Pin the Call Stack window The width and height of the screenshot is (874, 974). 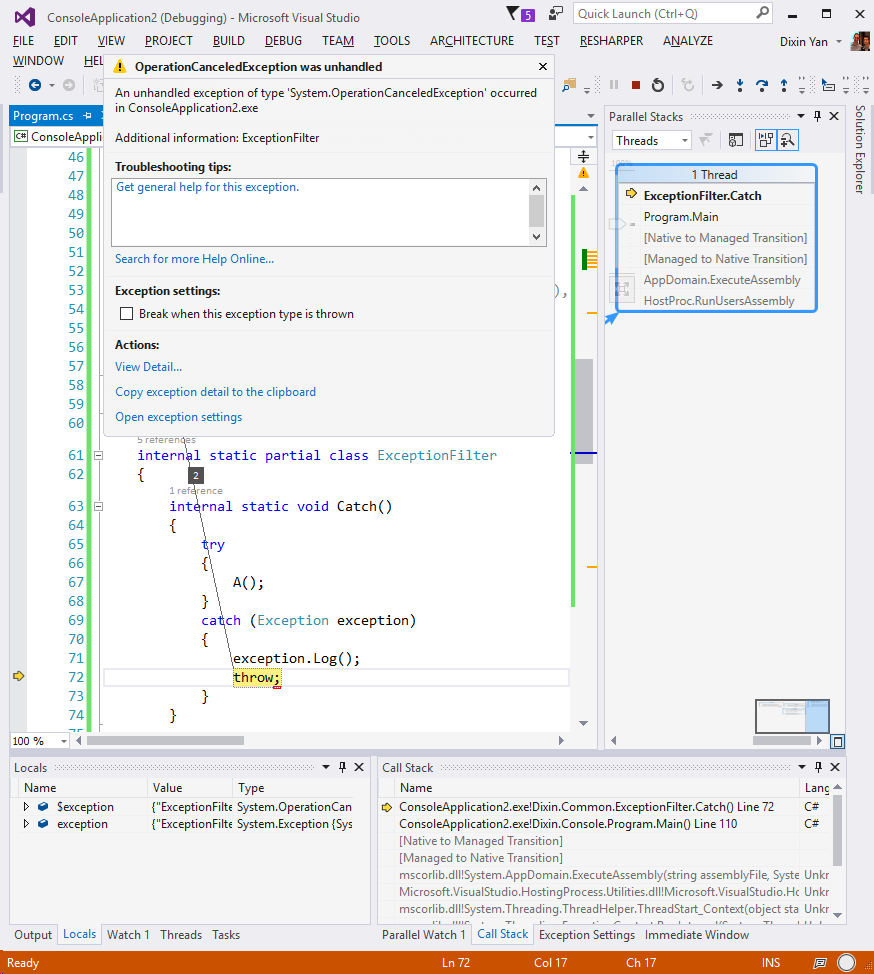819,767
